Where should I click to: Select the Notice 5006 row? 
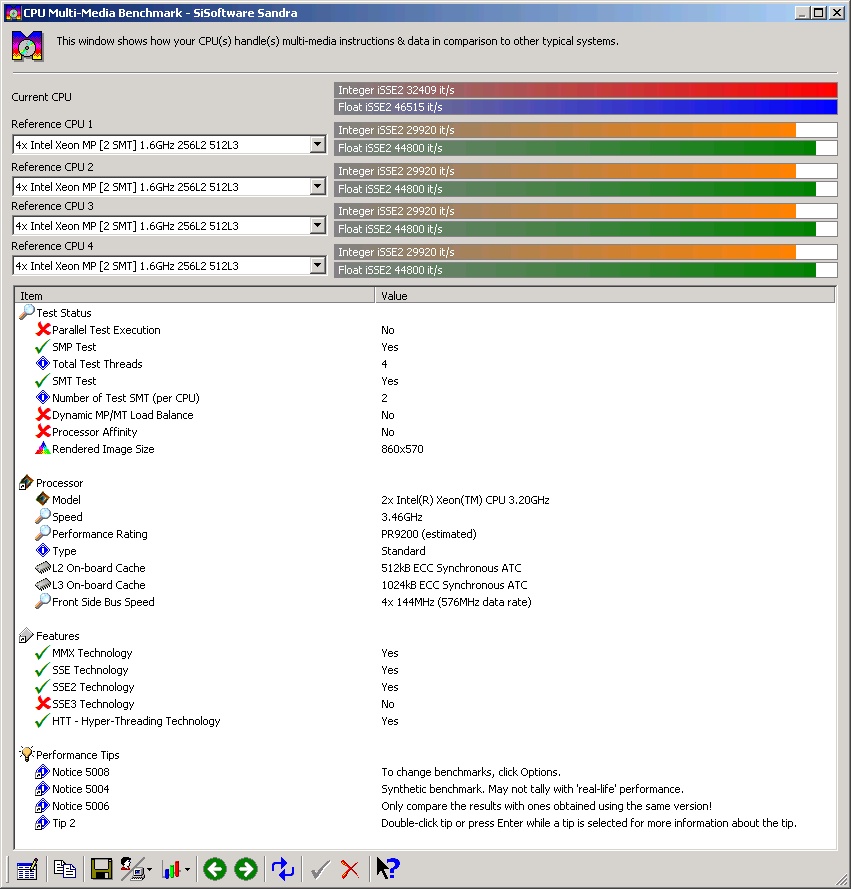pyautogui.click(x=425, y=806)
